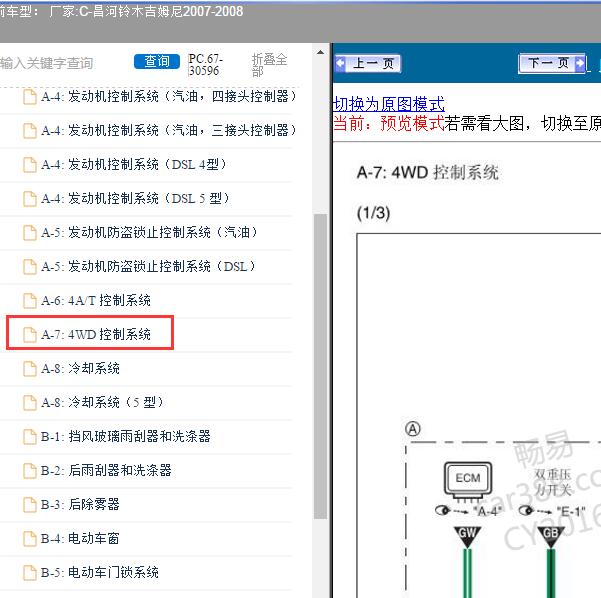Click the keyword search input field
This screenshot has height=598, width=601.
[63, 63]
